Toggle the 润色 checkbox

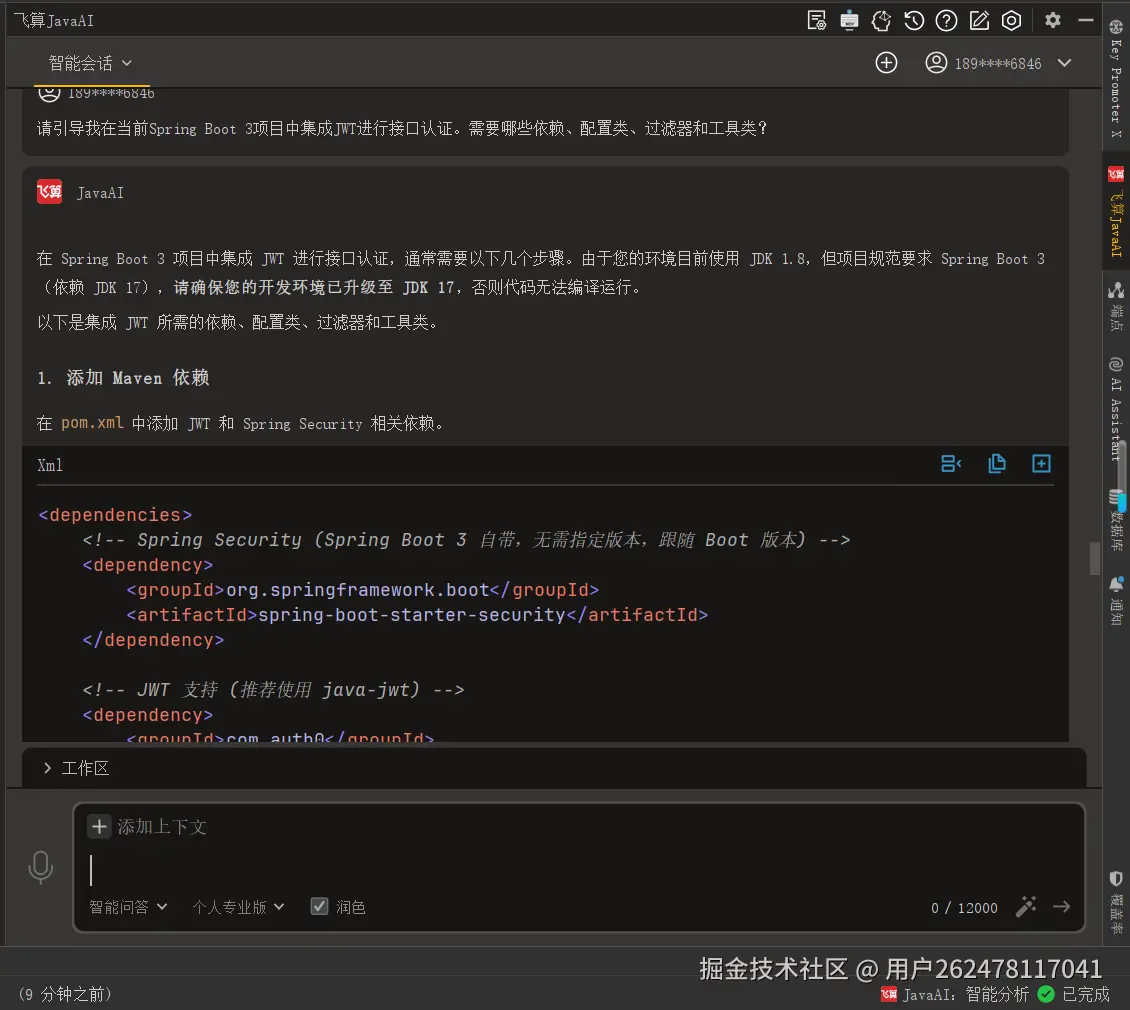coord(319,906)
